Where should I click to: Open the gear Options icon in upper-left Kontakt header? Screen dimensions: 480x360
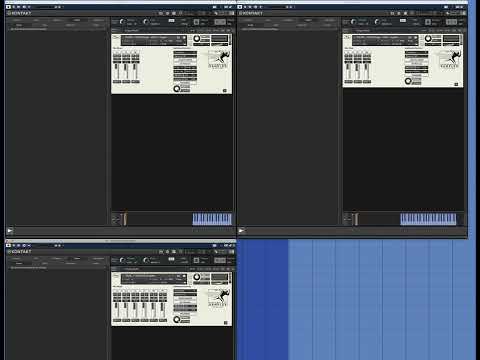click(167, 13)
